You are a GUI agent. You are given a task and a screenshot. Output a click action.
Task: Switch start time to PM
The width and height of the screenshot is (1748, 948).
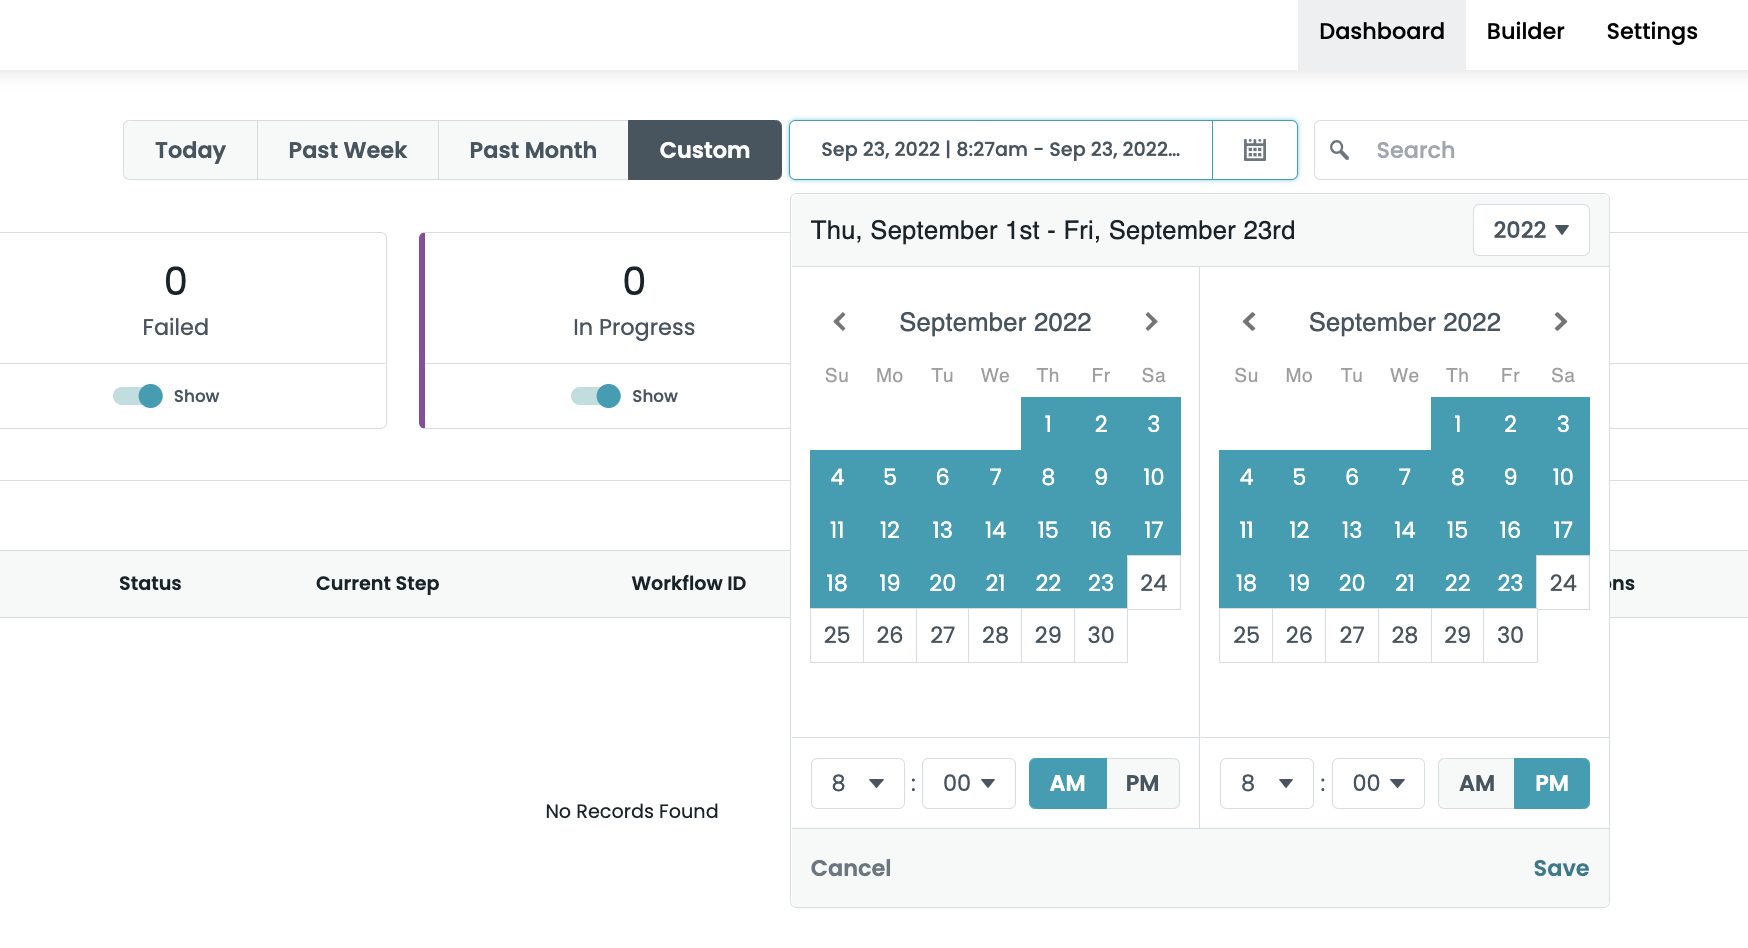[x=1143, y=783]
